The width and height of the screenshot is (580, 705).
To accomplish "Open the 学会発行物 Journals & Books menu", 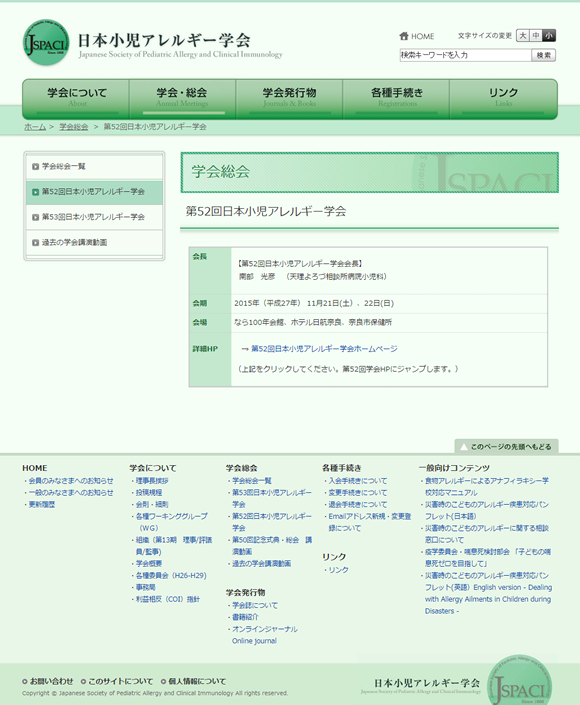I will [289, 98].
